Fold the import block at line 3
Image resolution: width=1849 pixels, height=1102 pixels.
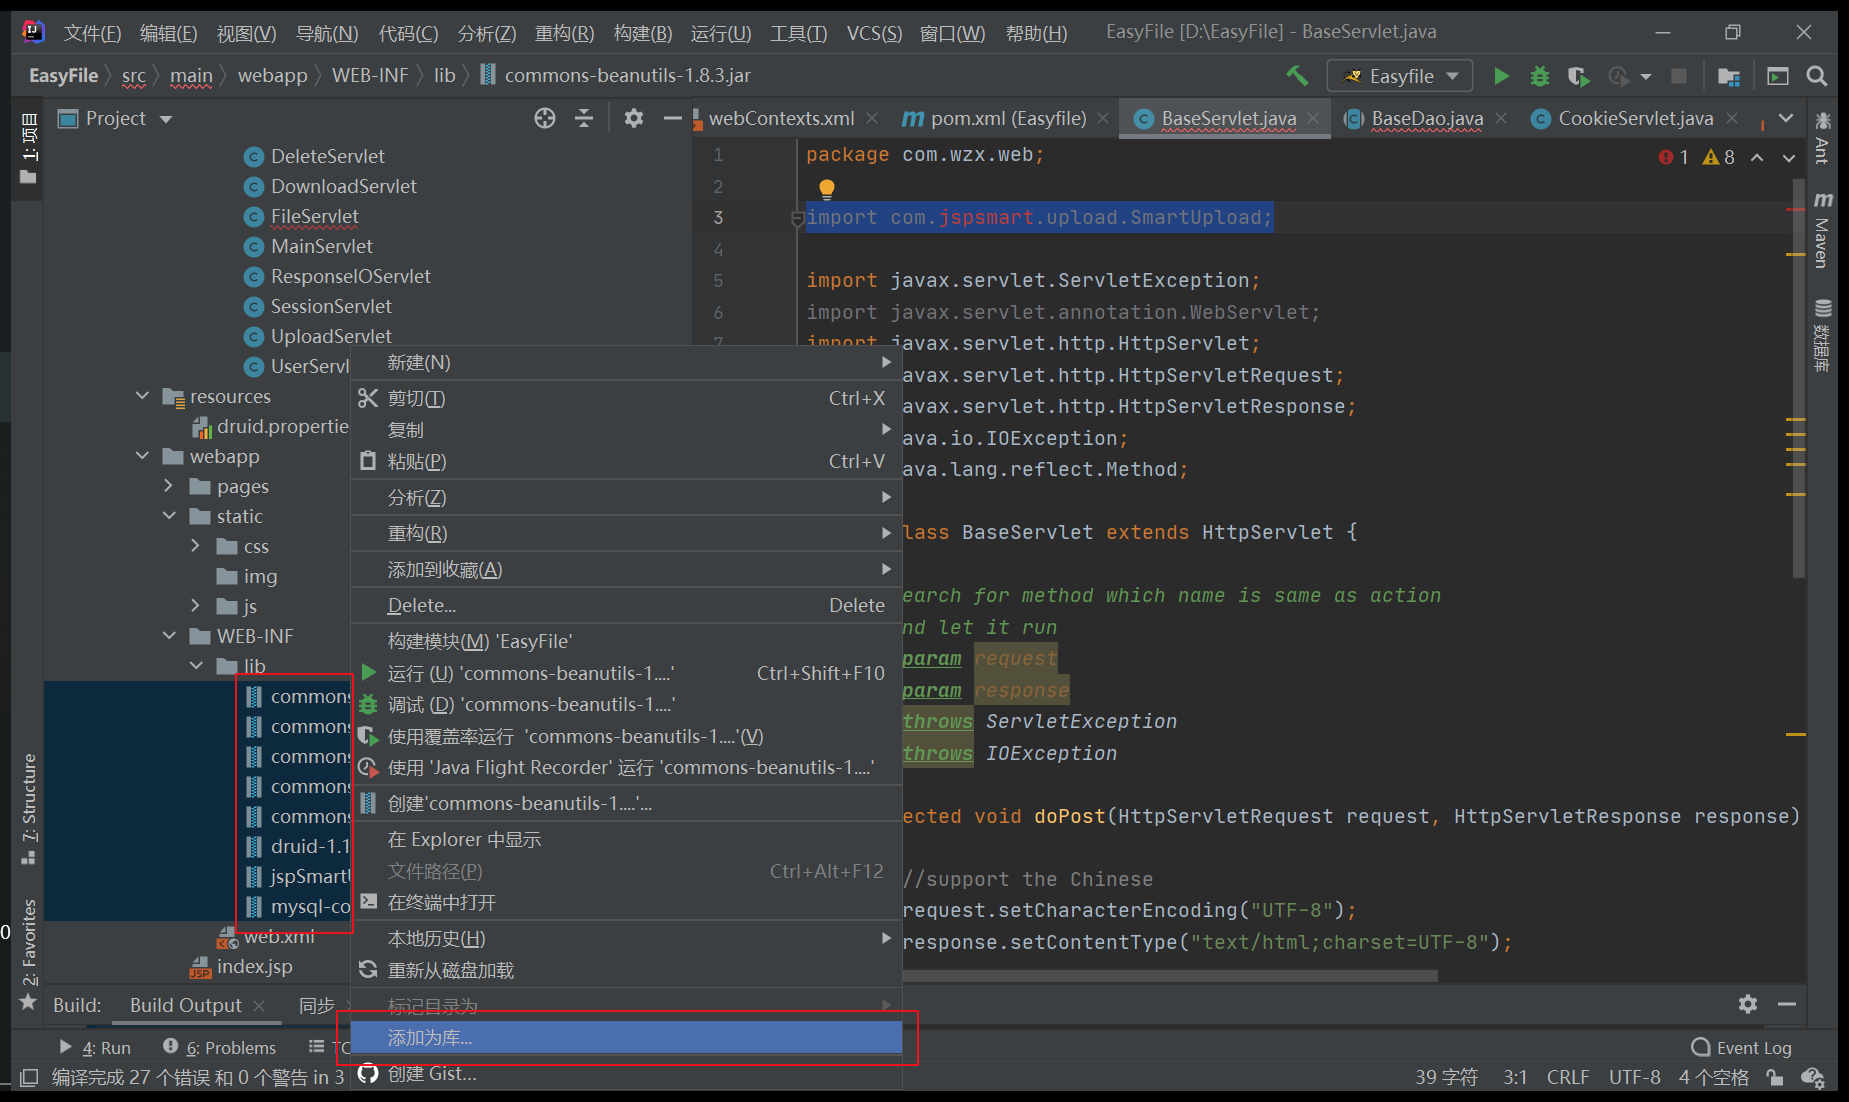797,218
